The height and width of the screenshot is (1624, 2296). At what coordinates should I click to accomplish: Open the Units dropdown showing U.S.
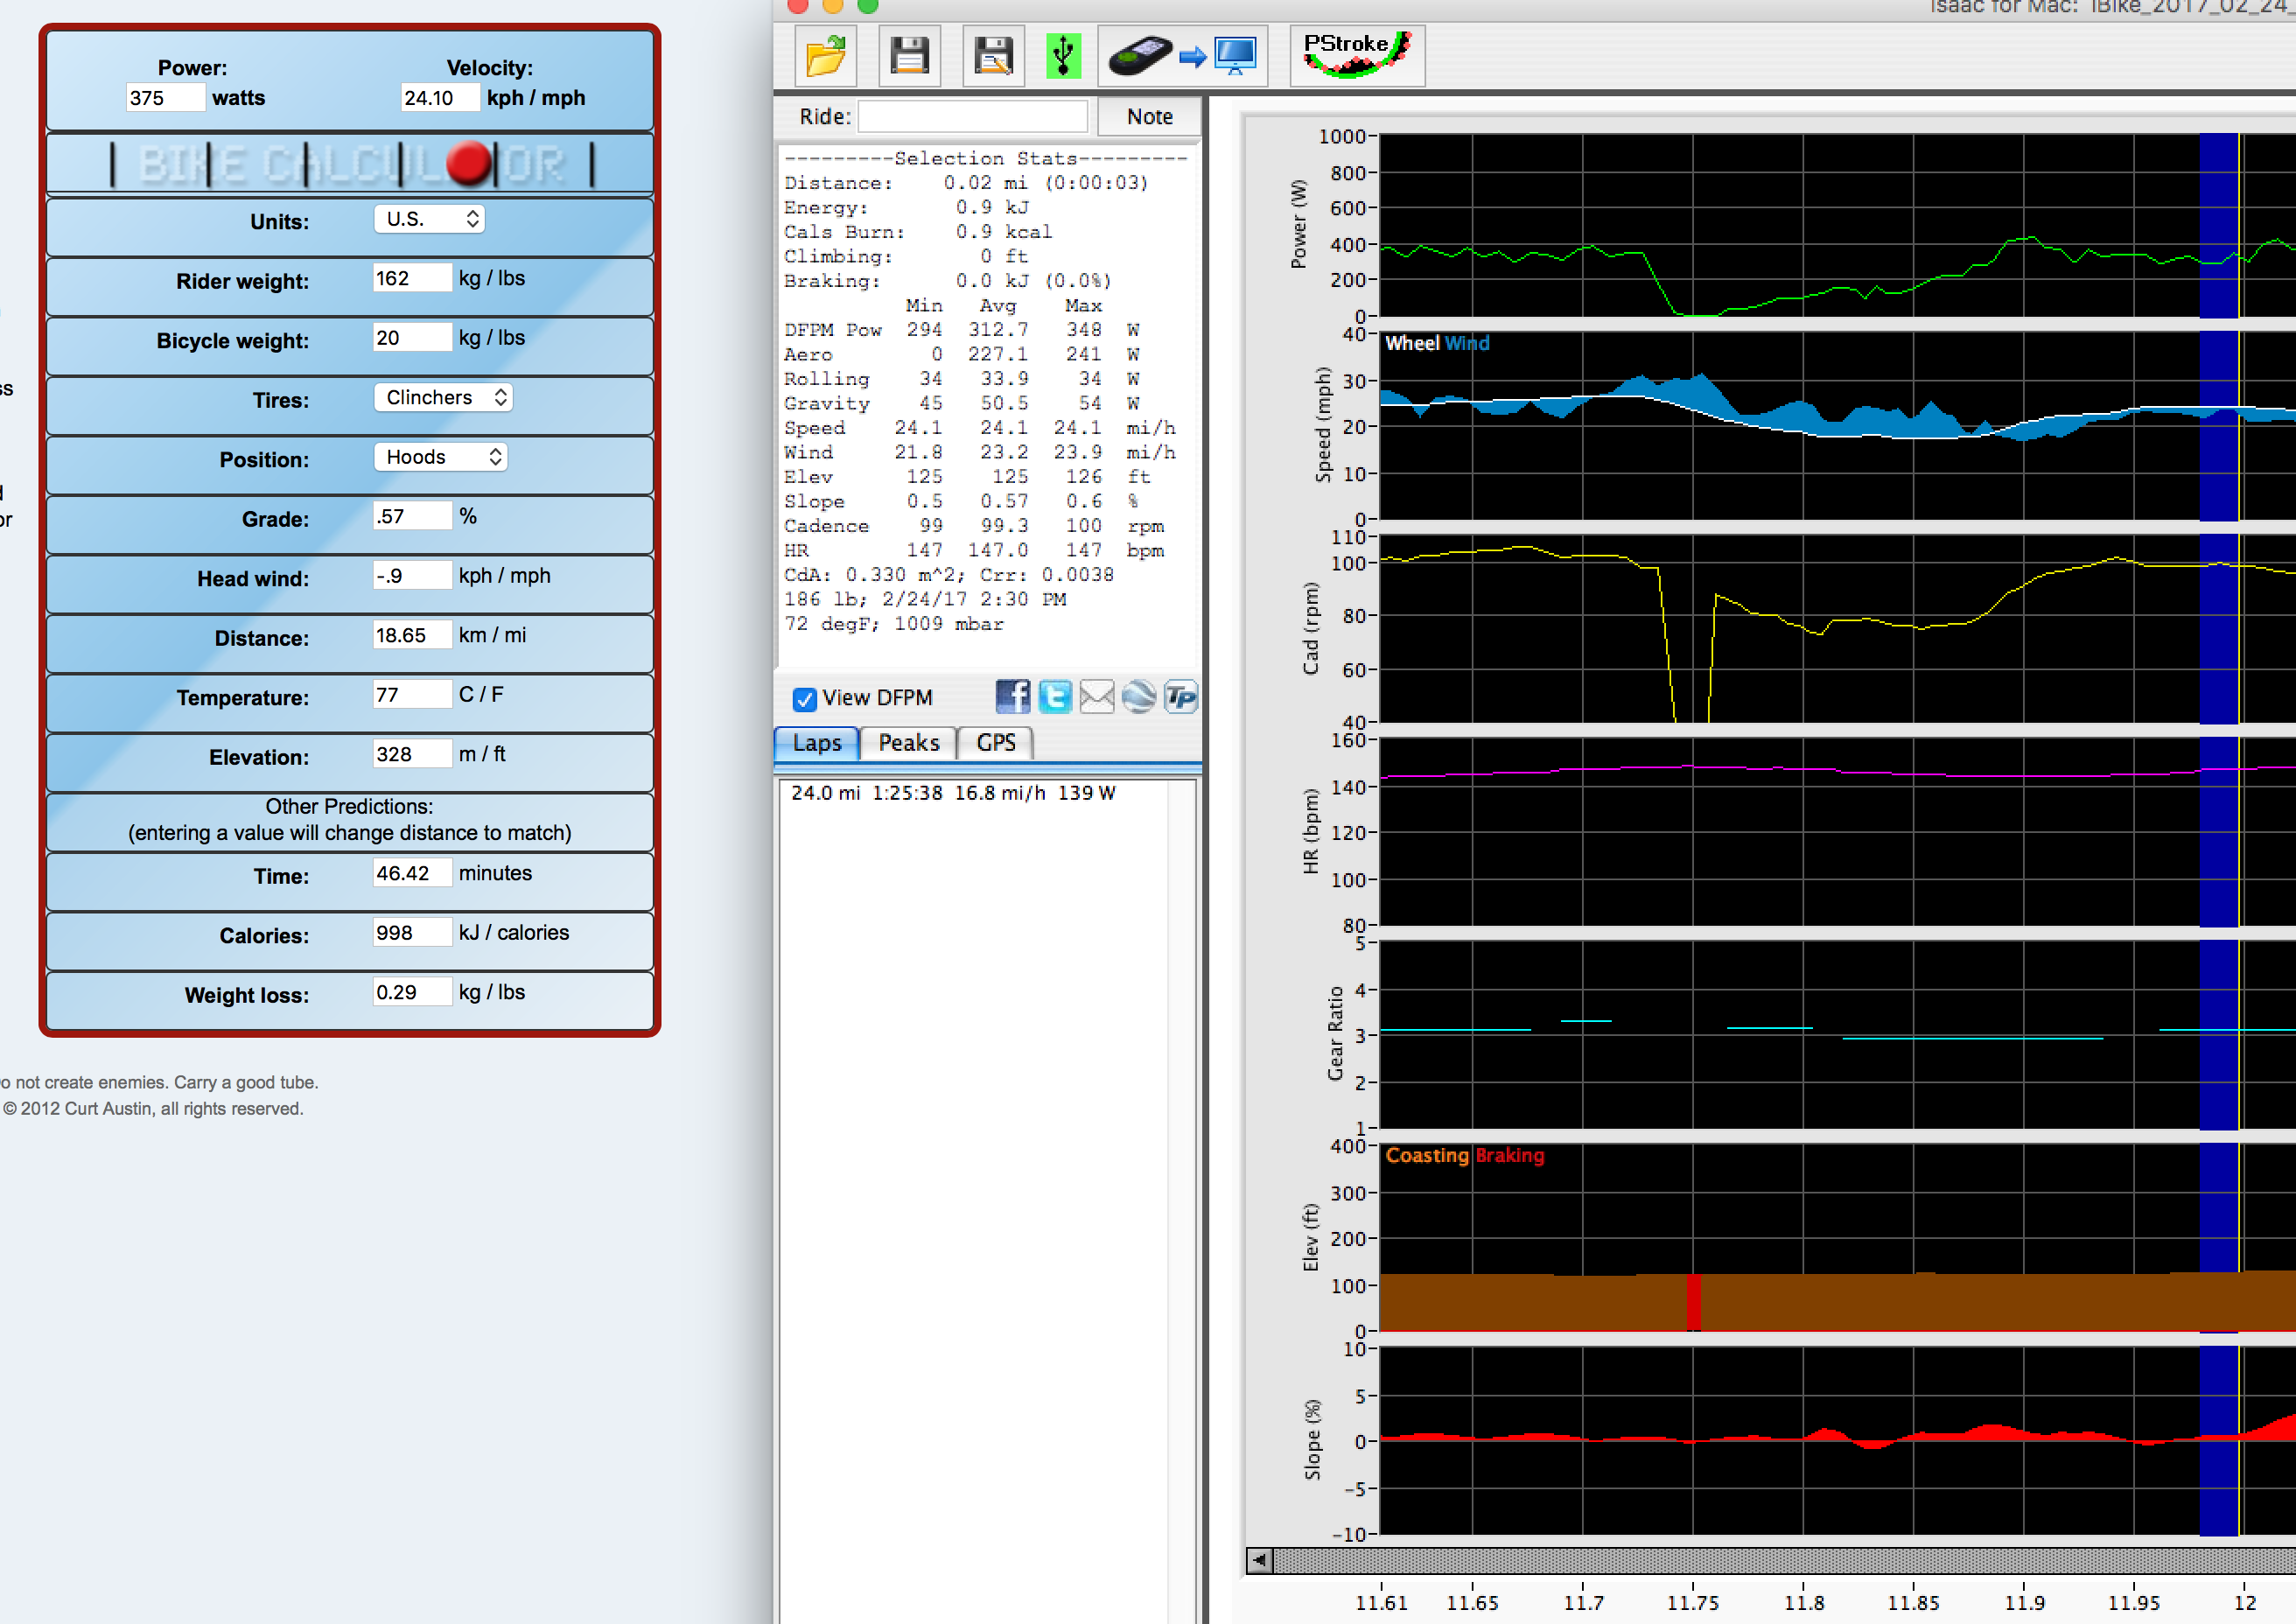point(430,219)
